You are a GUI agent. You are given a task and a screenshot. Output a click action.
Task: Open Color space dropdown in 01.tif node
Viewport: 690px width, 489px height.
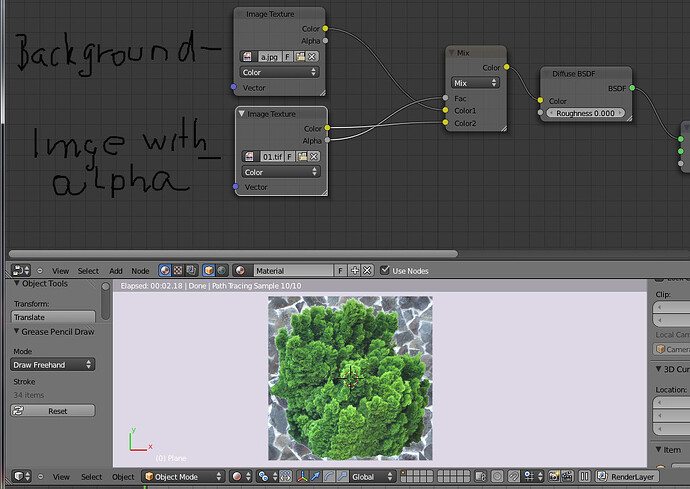[x=281, y=172]
